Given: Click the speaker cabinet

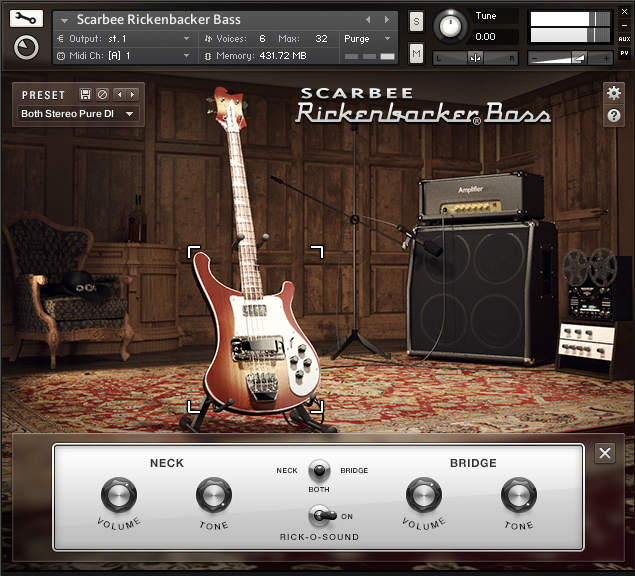Looking at the screenshot, I should [x=480, y=292].
